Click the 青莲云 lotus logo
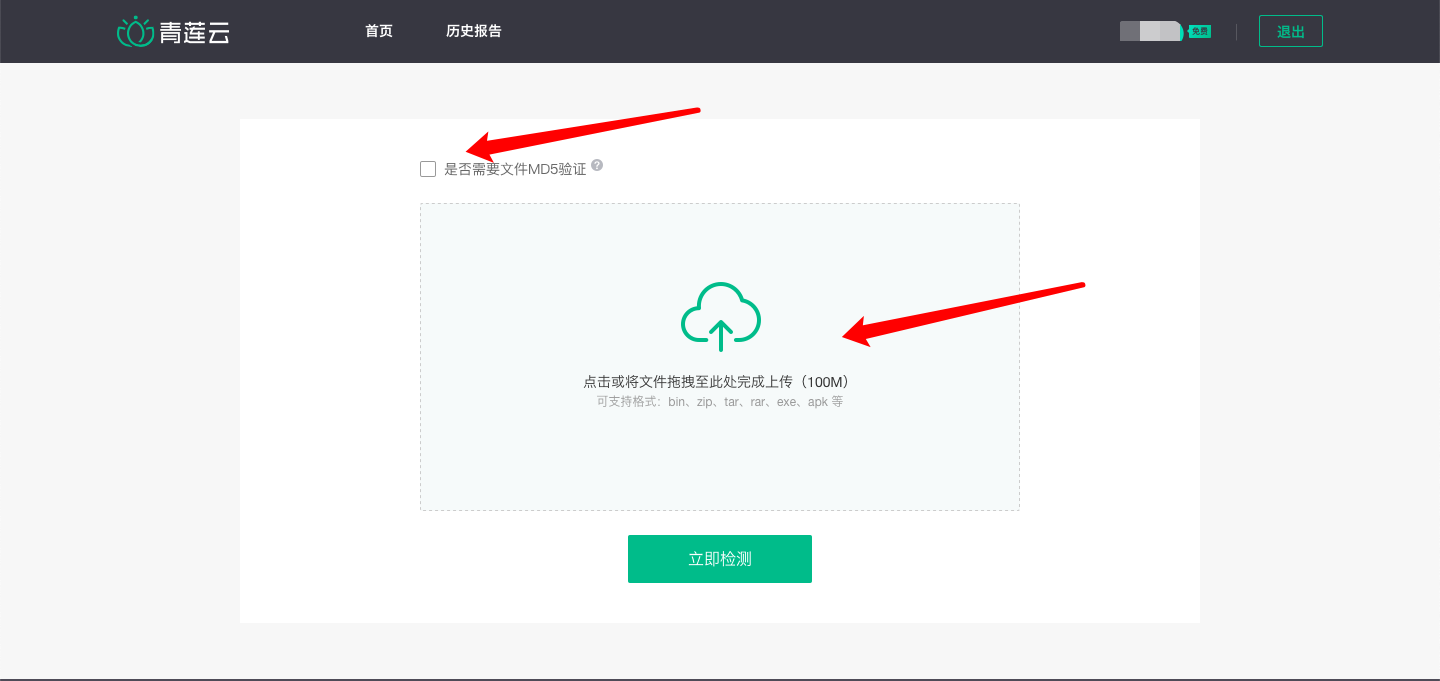The width and height of the screenshot is (1440, 681). tap(173, 32)
